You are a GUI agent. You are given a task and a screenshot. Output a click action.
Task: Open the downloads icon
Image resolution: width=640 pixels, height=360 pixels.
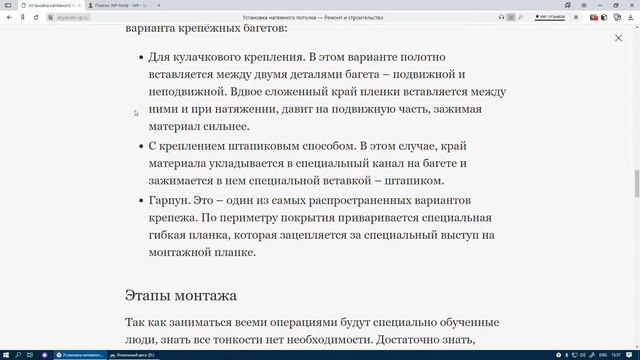click(x=631, y=18)
